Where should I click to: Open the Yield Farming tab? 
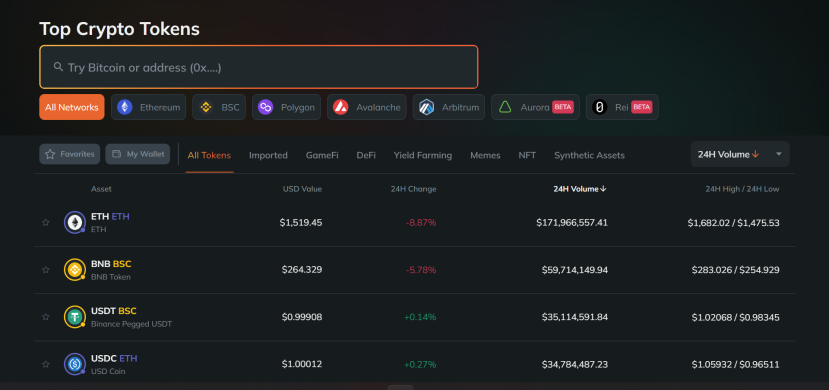(422, 155)
